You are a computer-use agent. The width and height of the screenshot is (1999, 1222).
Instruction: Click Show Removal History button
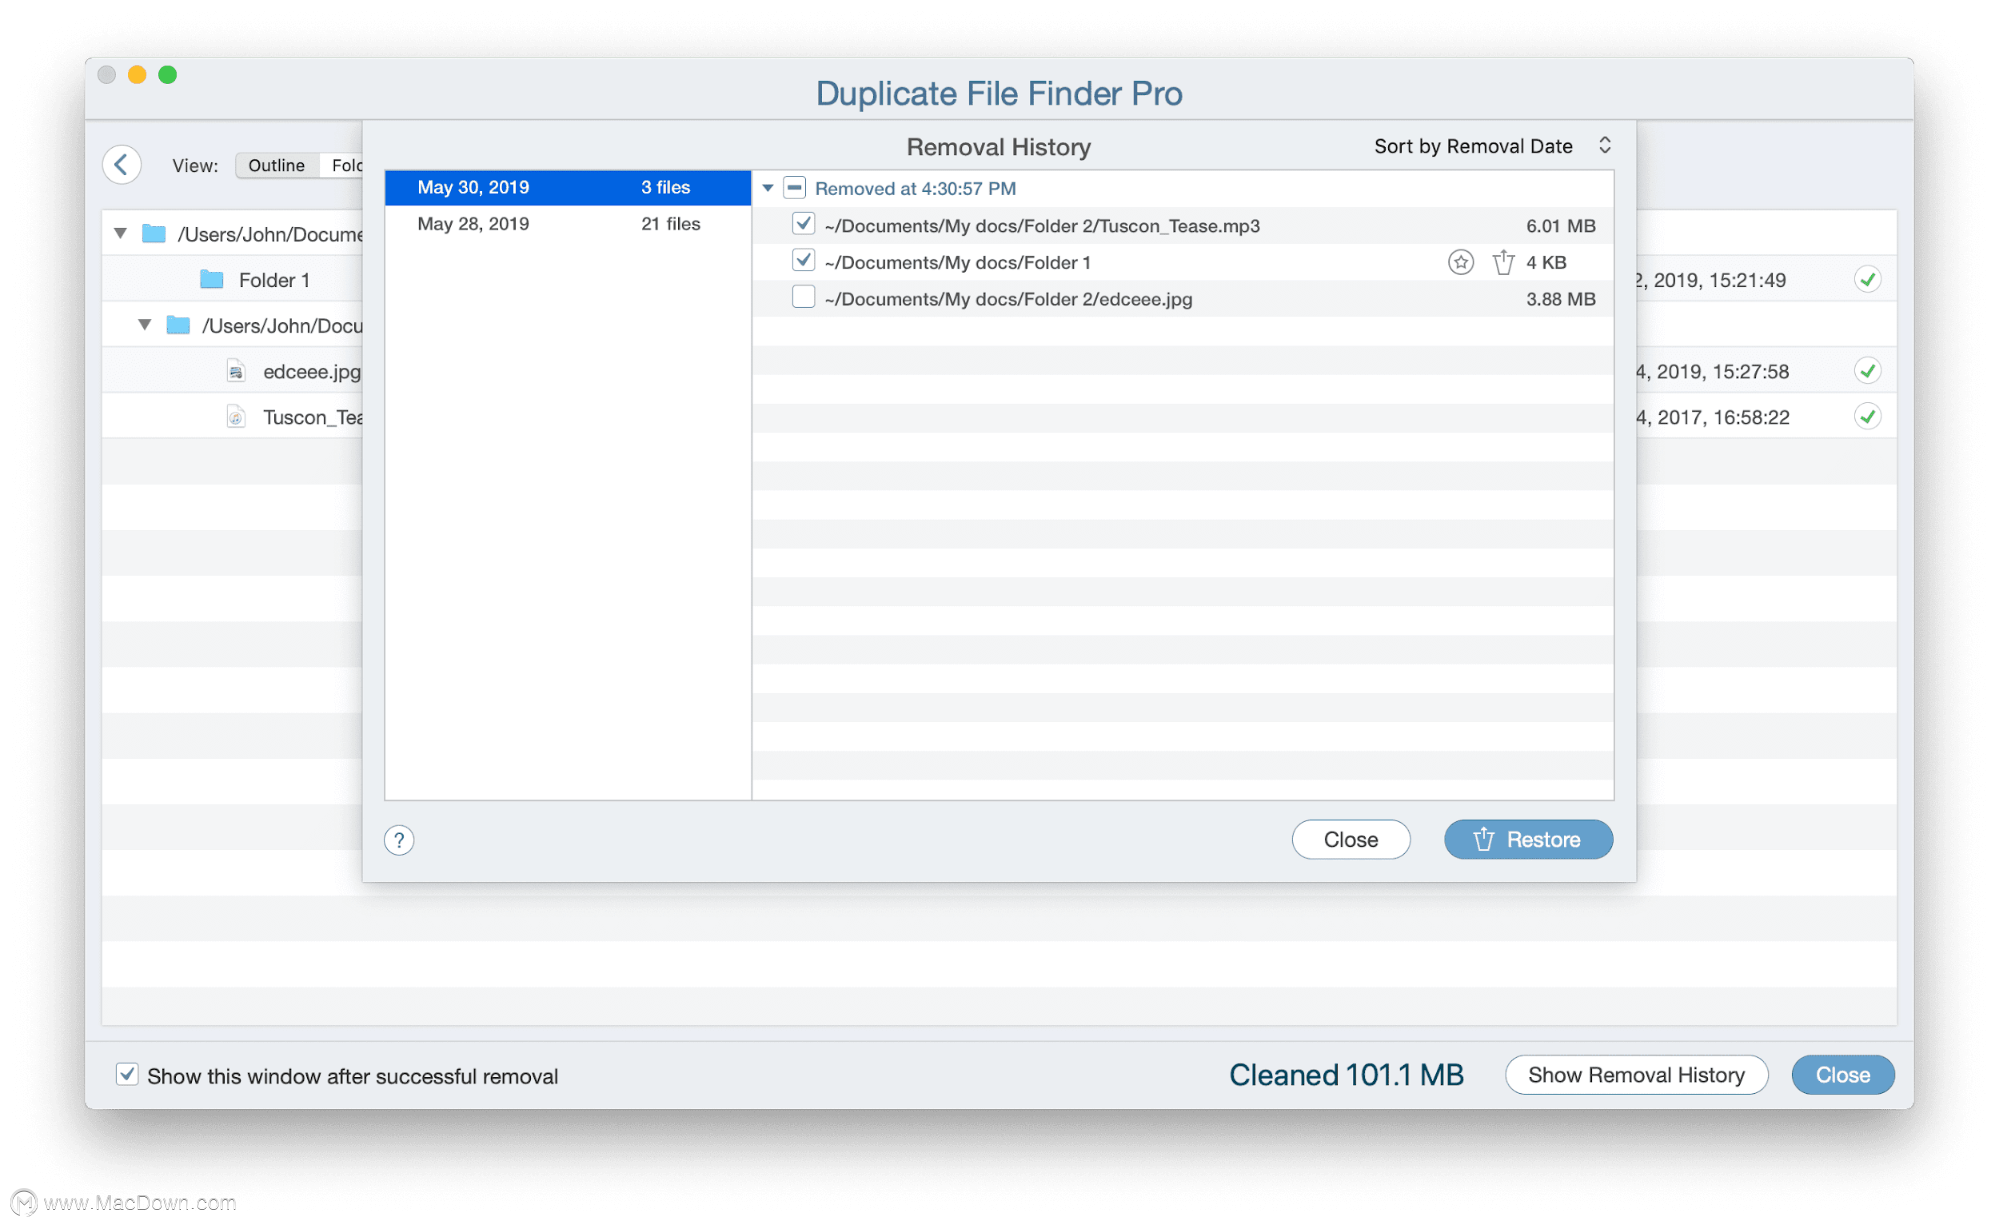(x=1636, y=1075)
